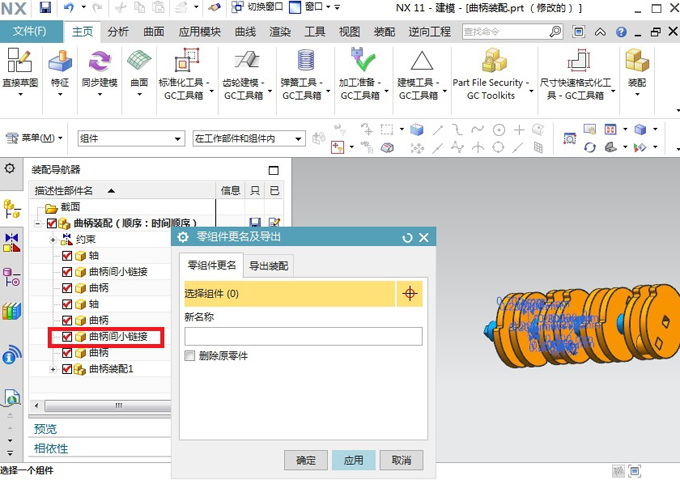Click the reset icon in dialog title

[407, 237]
